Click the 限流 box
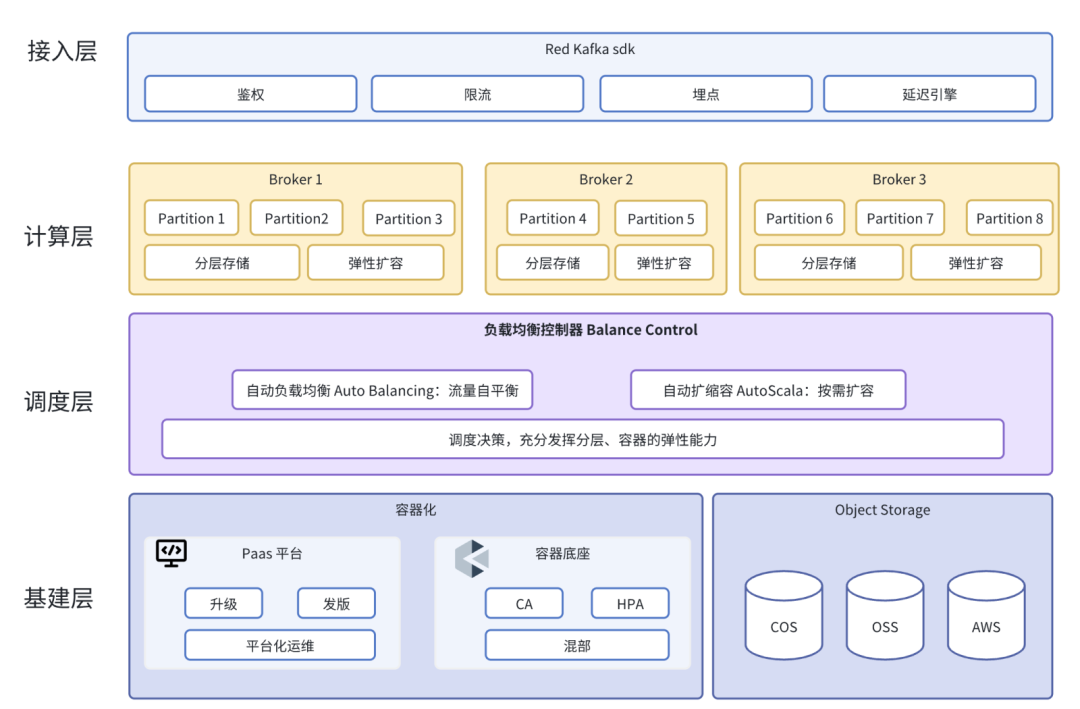Screen dimensions: 1080x709 point(477,94)
